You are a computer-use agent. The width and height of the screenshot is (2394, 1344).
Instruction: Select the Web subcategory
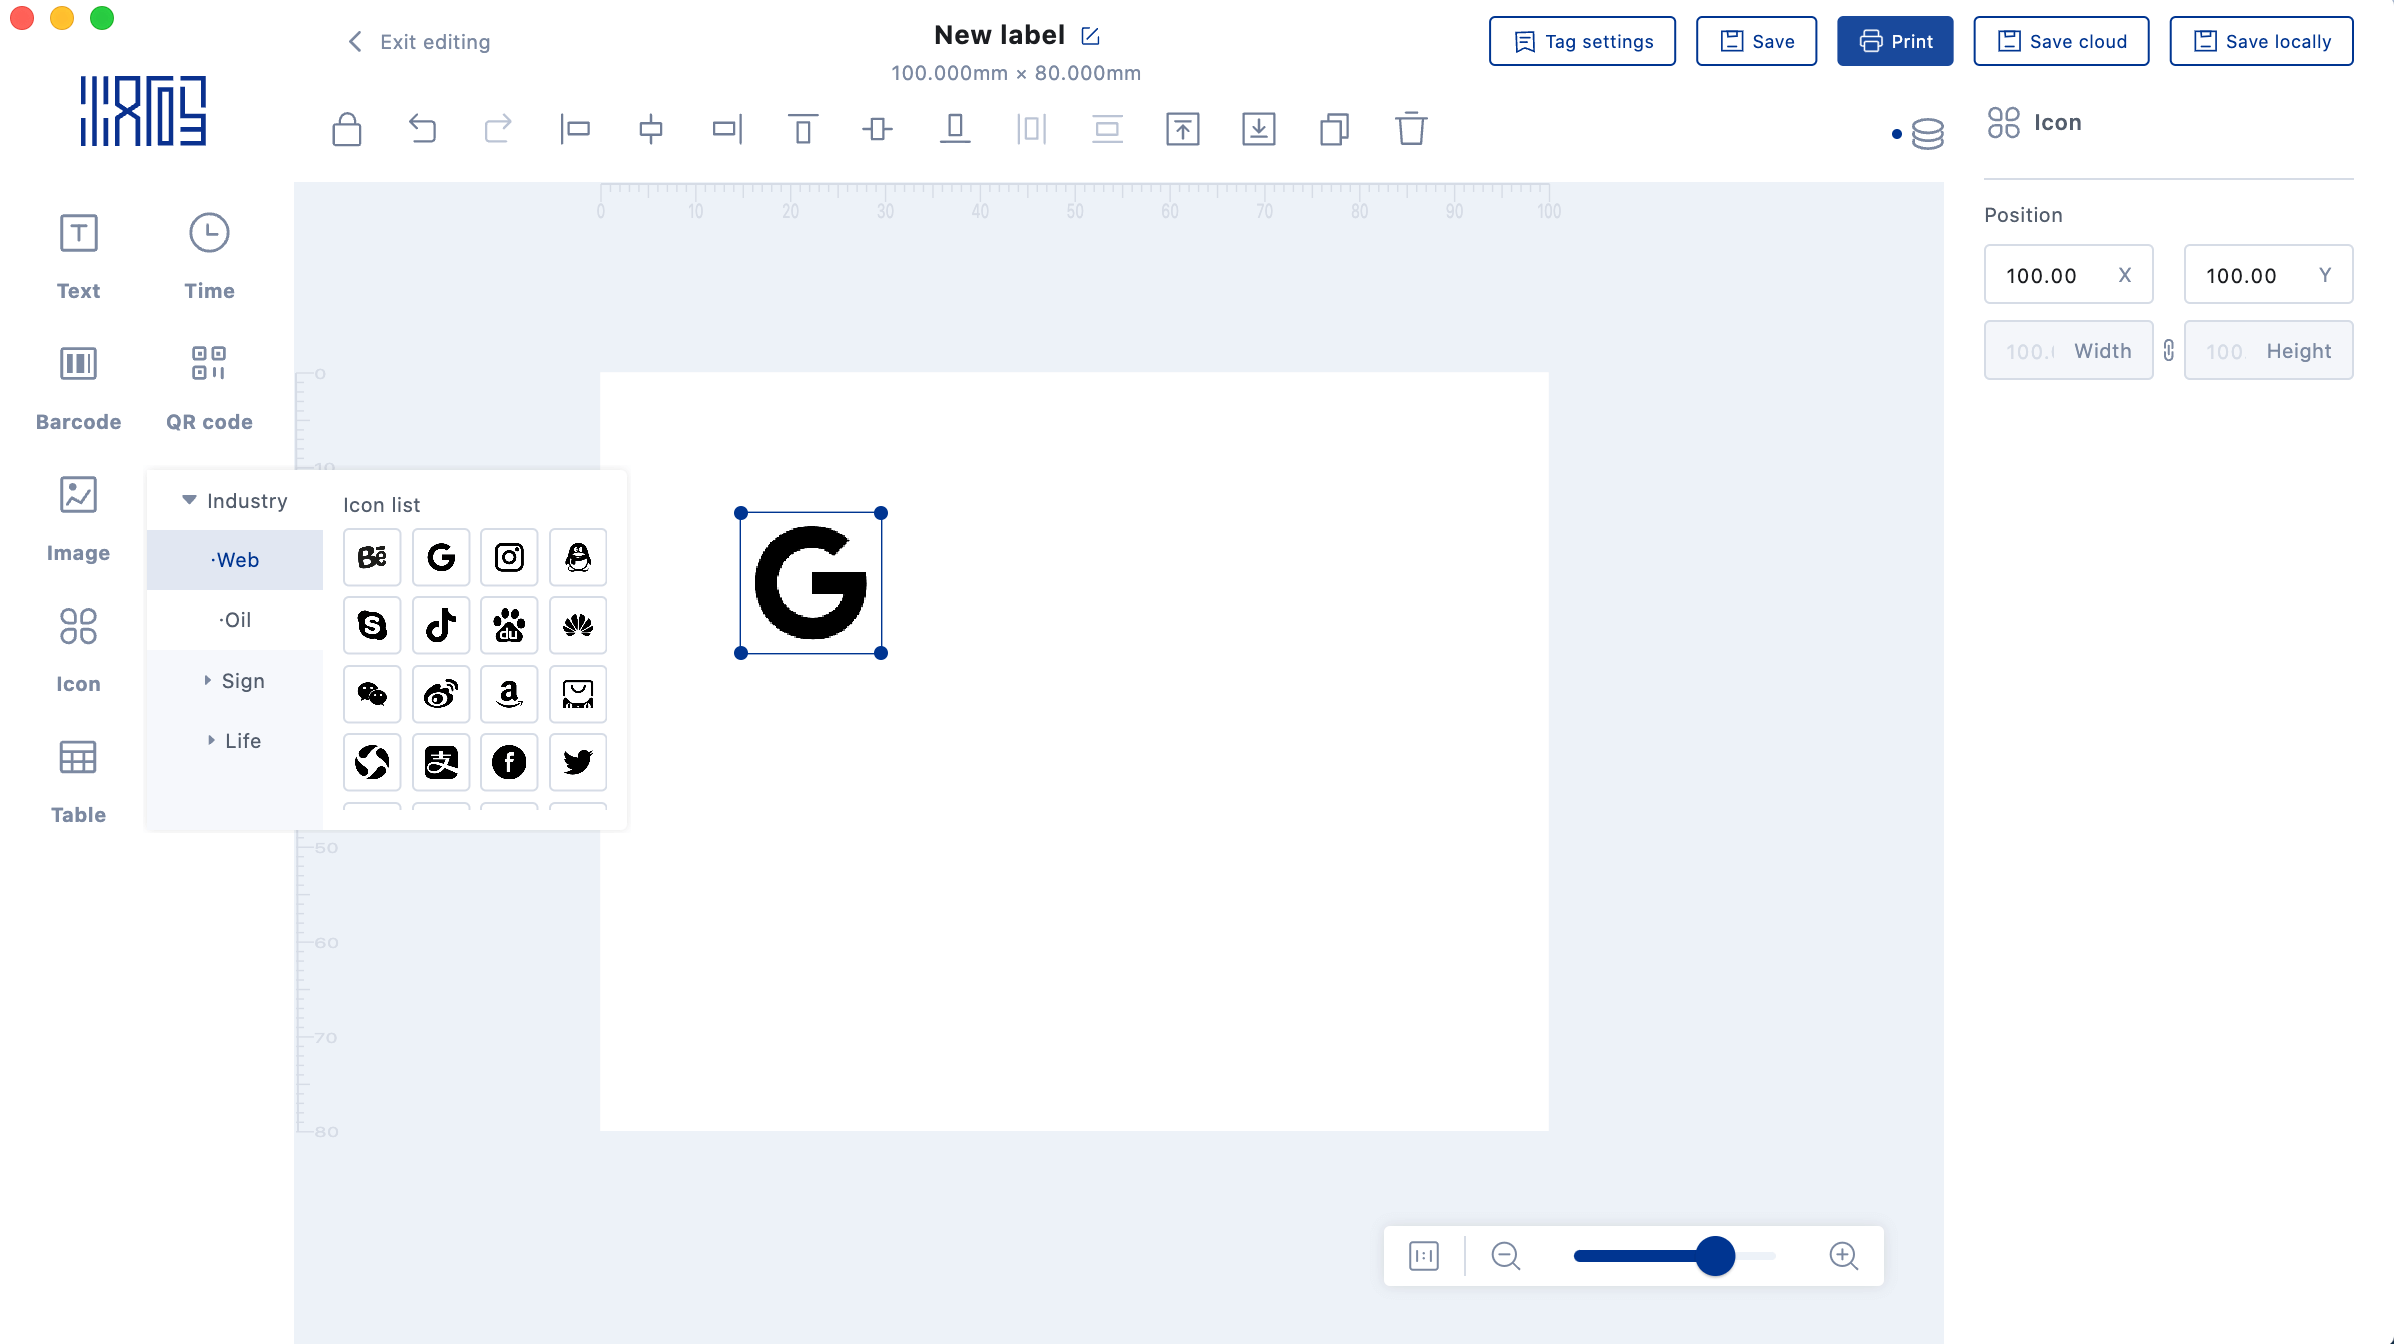point(236,560)
